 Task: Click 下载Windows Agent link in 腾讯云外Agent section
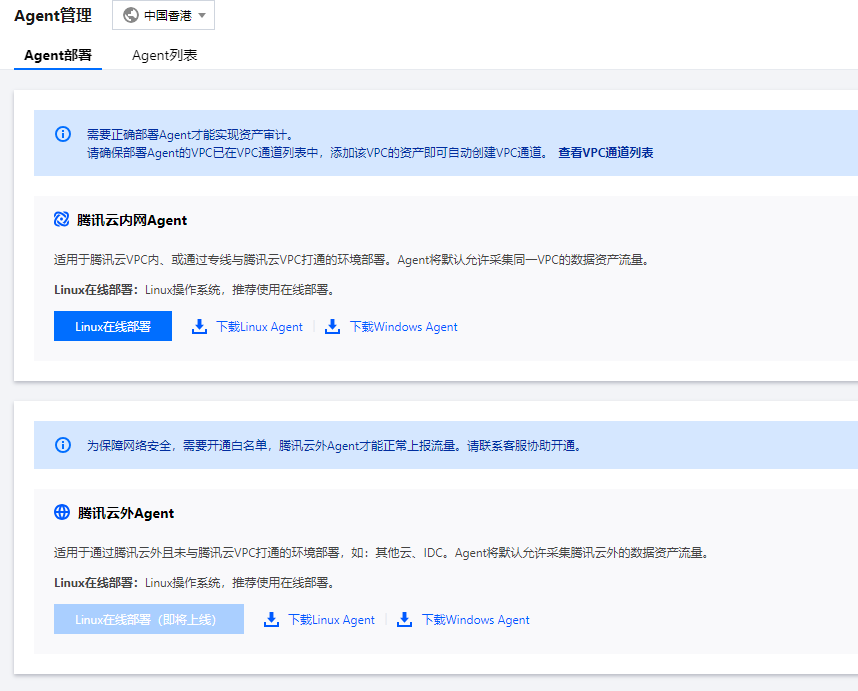click(x=476, y=620)
